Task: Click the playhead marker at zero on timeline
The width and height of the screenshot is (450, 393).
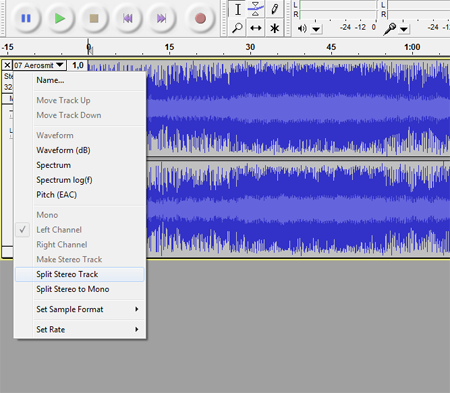Action: point(89,48)
